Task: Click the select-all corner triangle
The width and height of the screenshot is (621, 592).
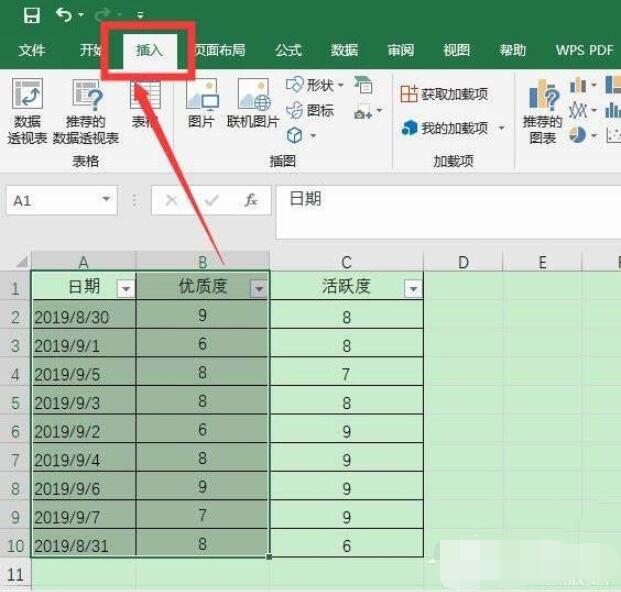Action: tap(22, 261)
